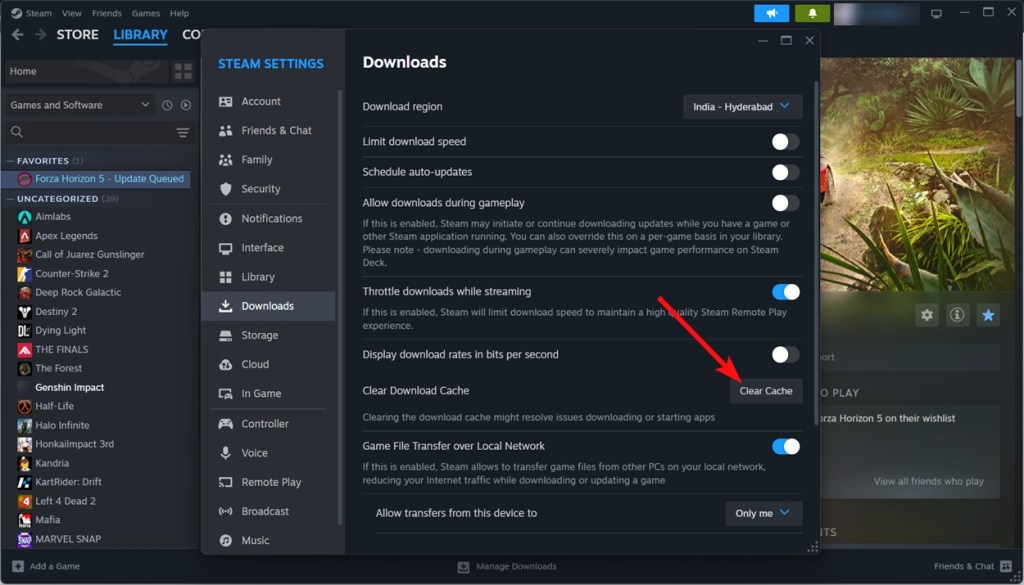Image resolution: width=1024 pixels, height=585 pixels.
Task: Click the green notifications bell icon
Action: point(812,13)
